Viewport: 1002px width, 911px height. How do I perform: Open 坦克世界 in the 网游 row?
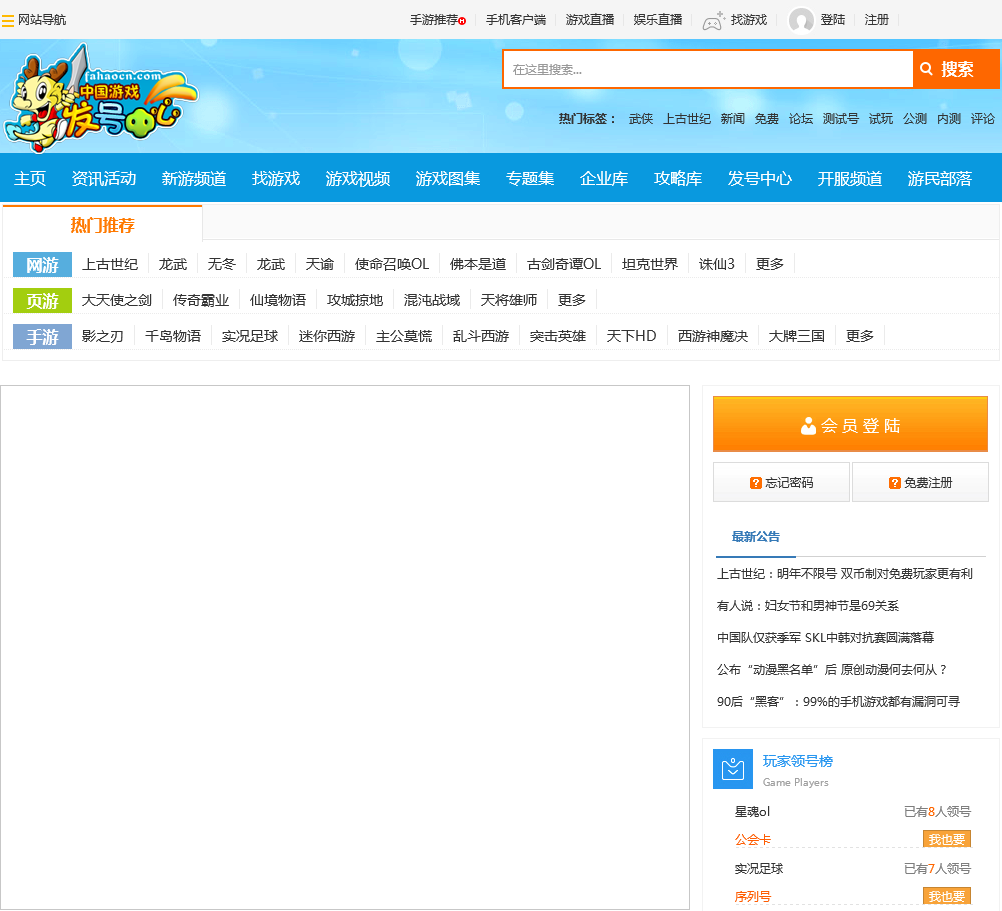[649, 264]
